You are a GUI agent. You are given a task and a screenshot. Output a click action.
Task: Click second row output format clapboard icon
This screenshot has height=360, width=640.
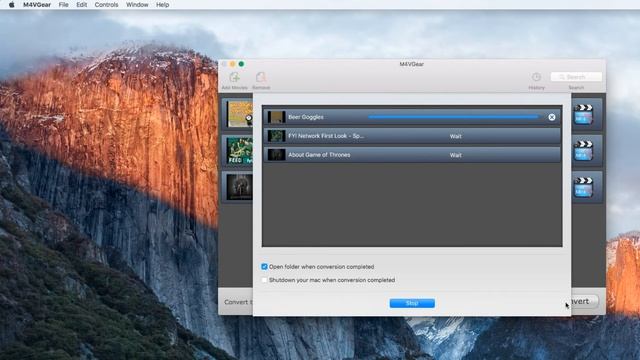[583, 151]
